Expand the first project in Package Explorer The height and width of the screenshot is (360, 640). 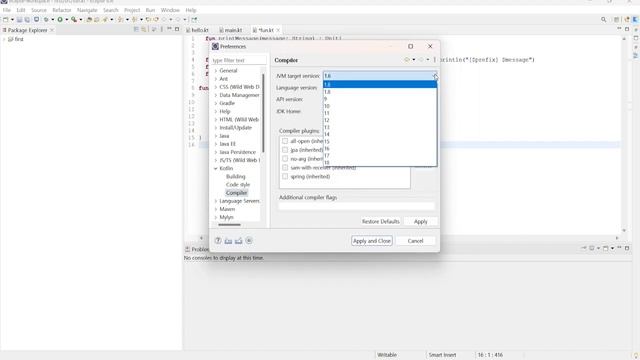coord(4,39)
